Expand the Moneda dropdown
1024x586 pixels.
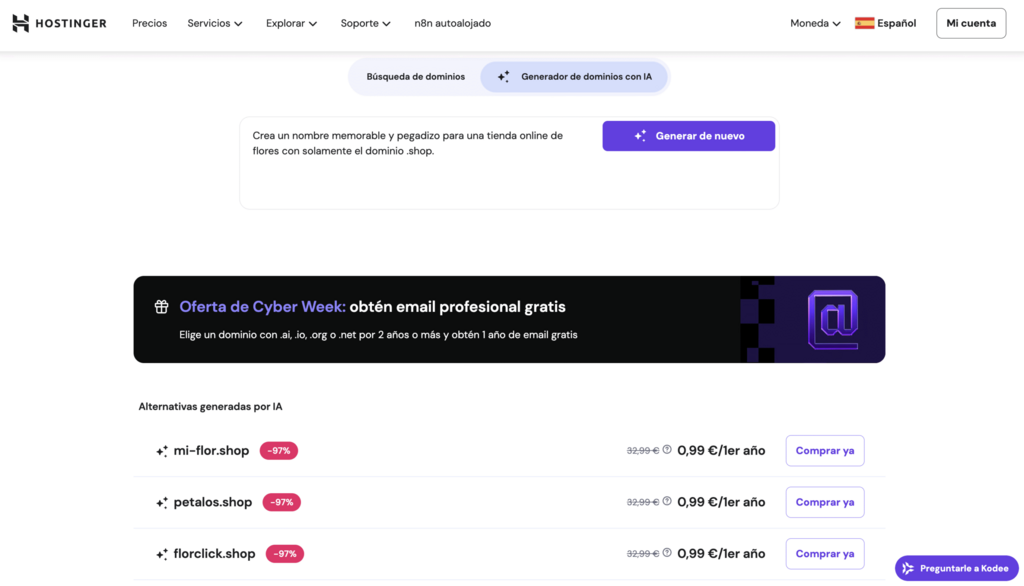click(x=813, y=23)
